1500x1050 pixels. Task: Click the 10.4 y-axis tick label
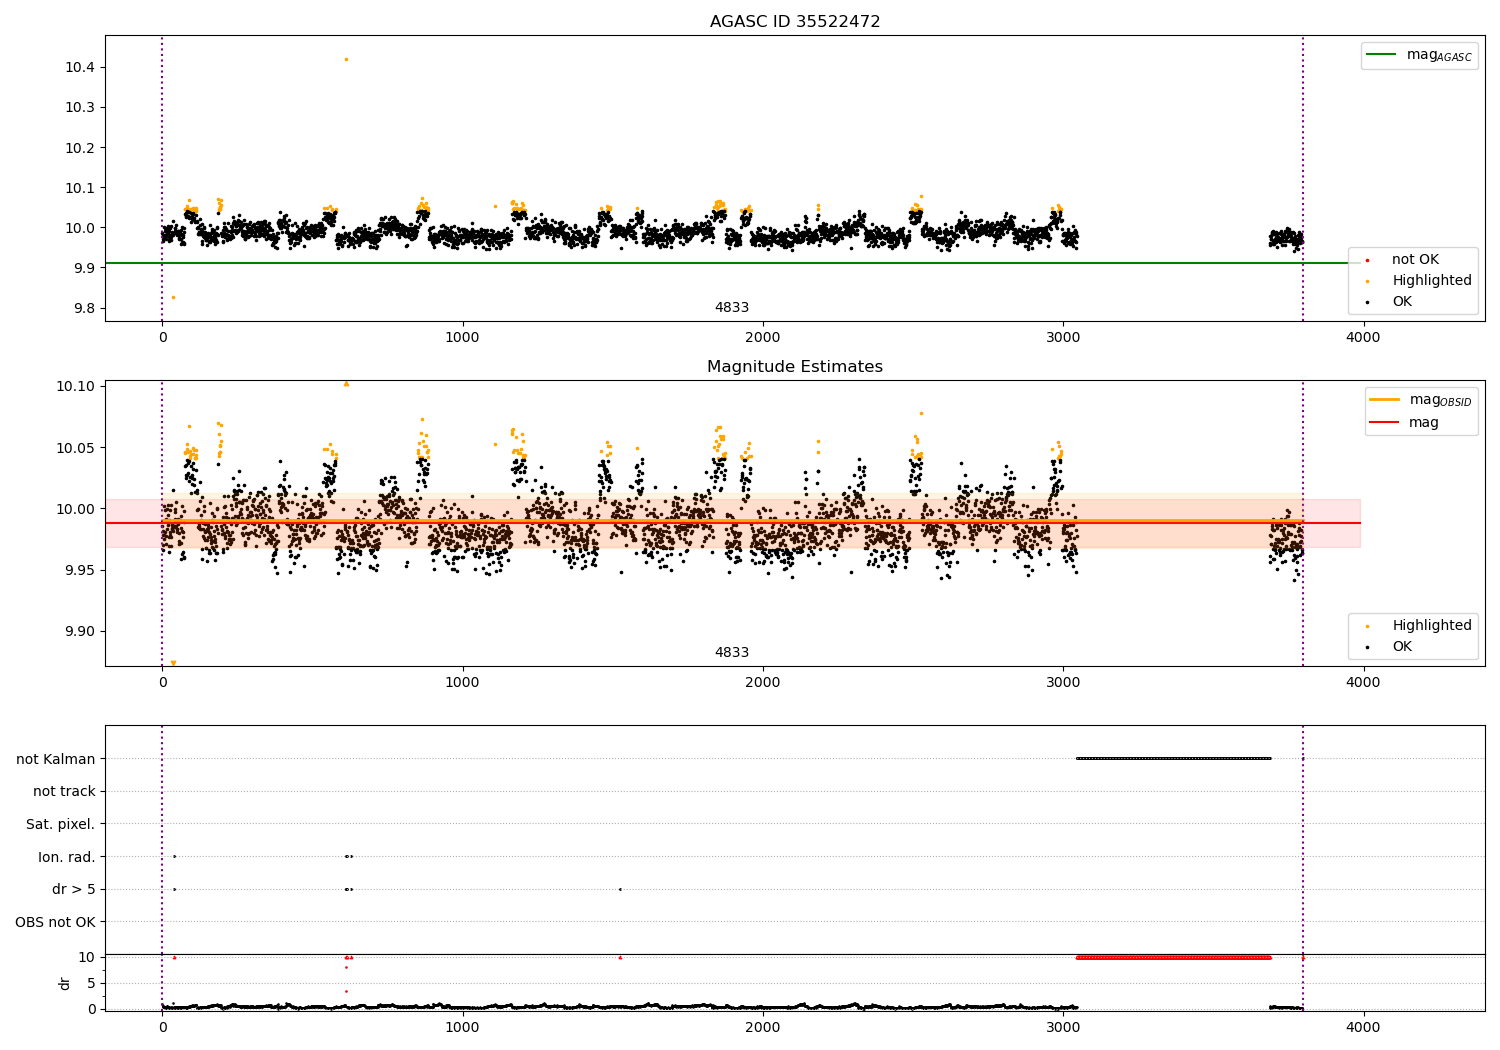click(80, 67)
